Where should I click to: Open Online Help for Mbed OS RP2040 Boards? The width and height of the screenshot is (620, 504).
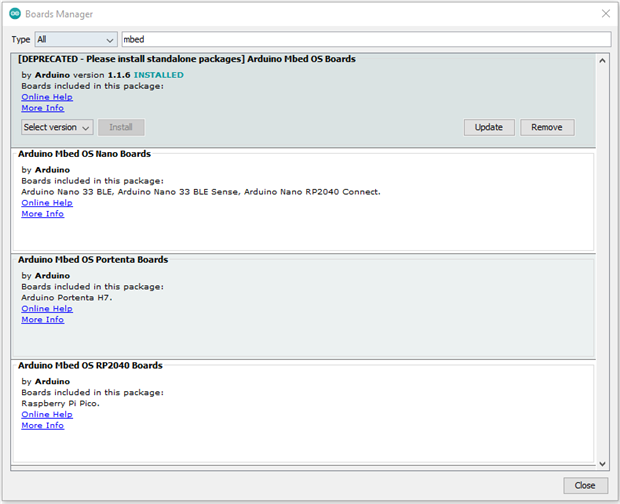click(47, 414)
